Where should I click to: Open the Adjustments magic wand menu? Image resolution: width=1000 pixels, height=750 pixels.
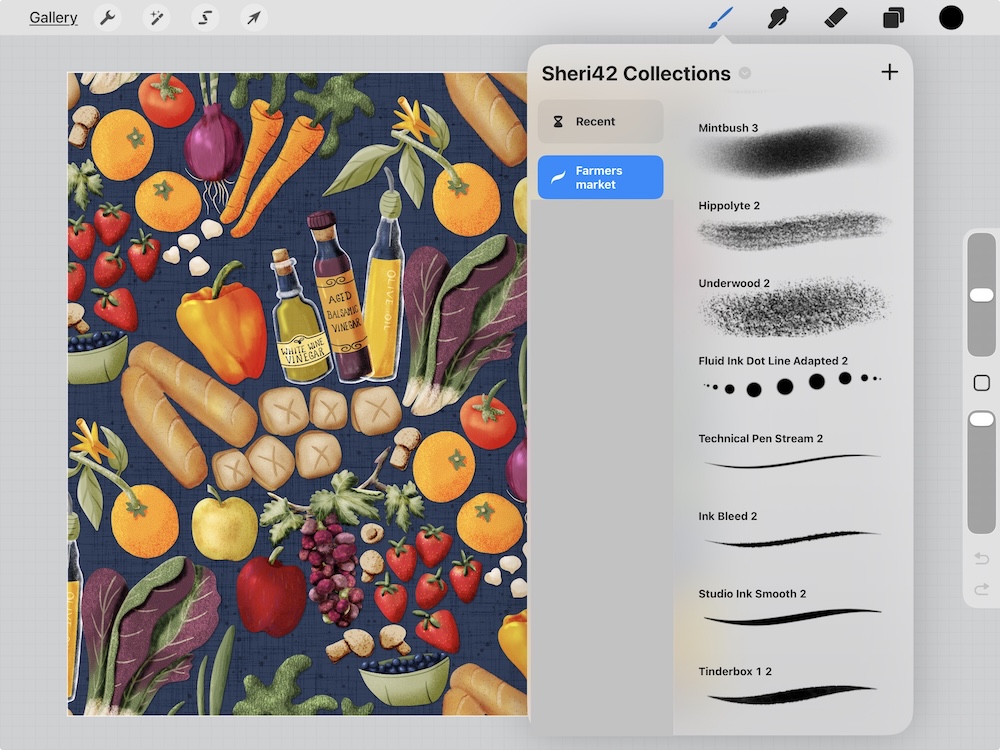[x=156, y=18]
